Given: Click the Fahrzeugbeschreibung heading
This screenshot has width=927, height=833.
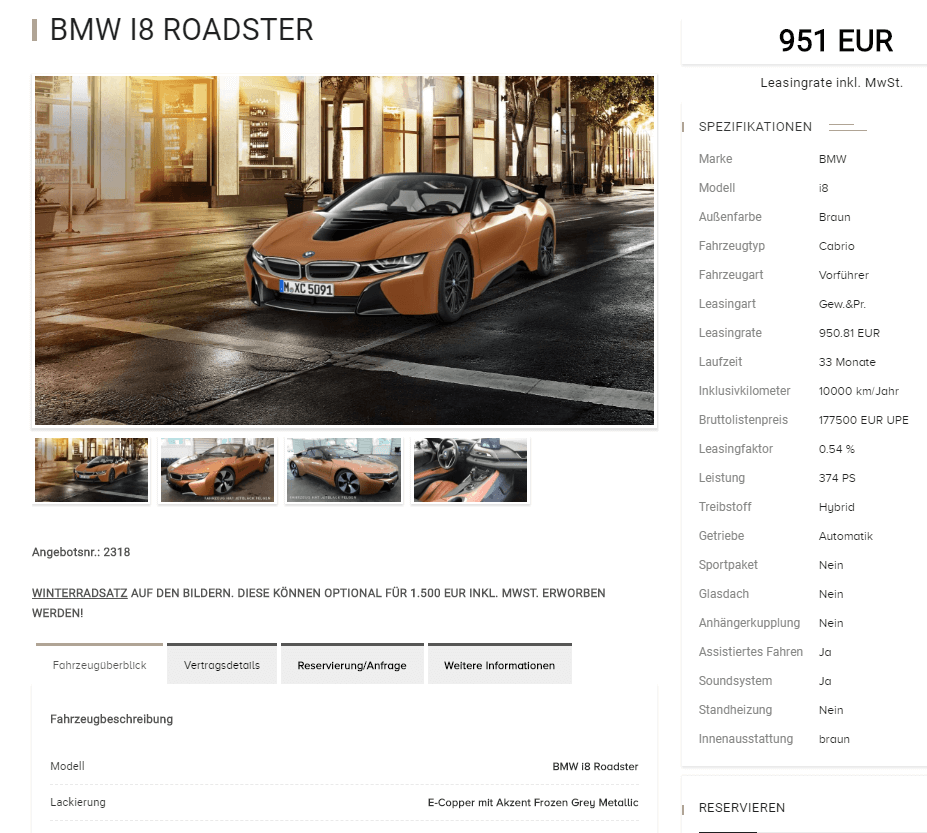Looking at the screenshot, I should (112, 719).
